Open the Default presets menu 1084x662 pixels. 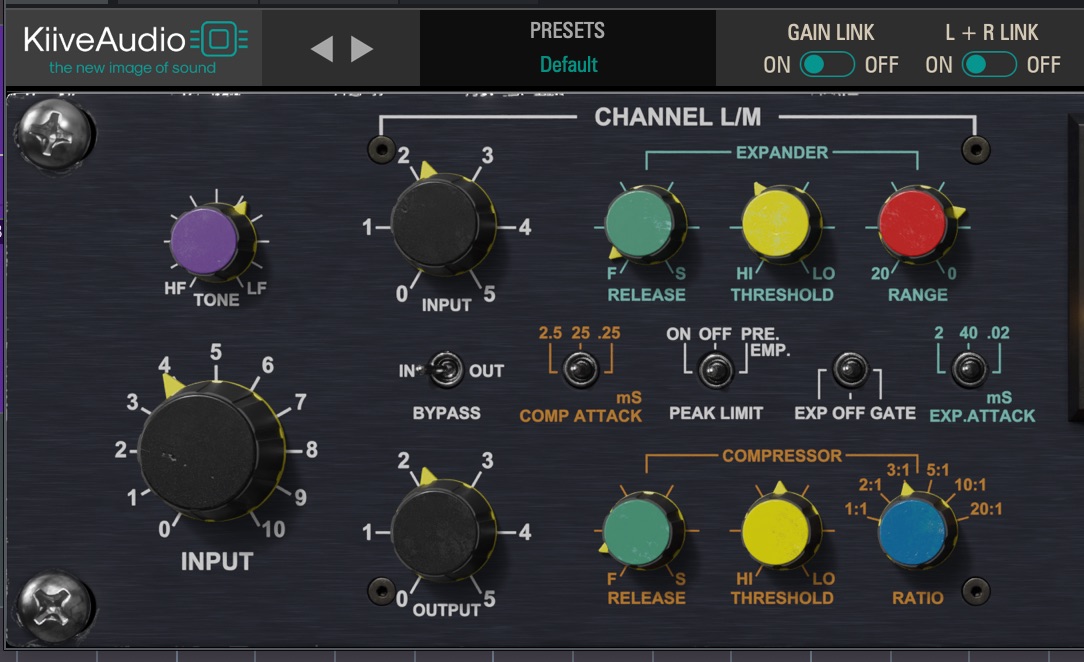coord(568,65)
